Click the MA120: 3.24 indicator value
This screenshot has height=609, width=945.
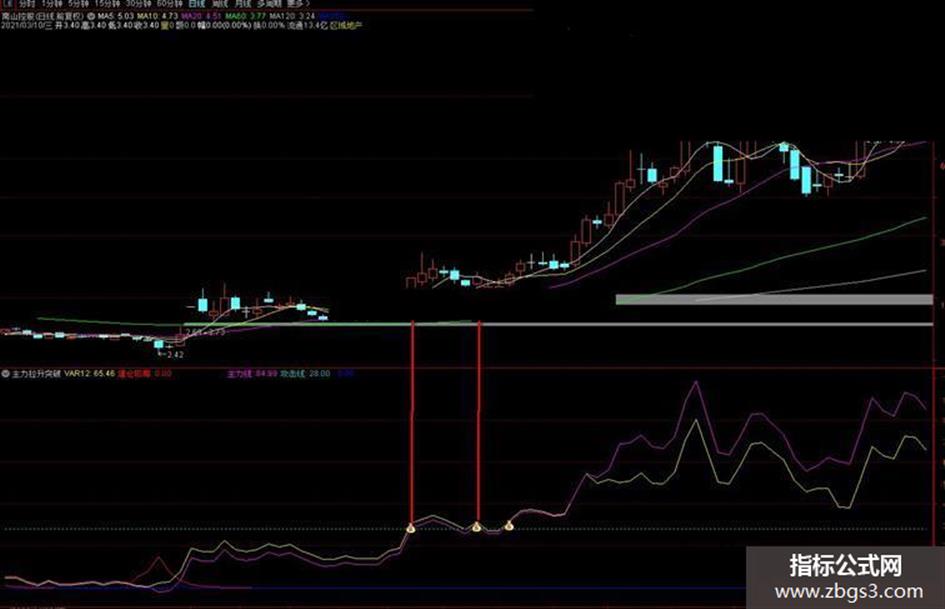tap(292, 16)
